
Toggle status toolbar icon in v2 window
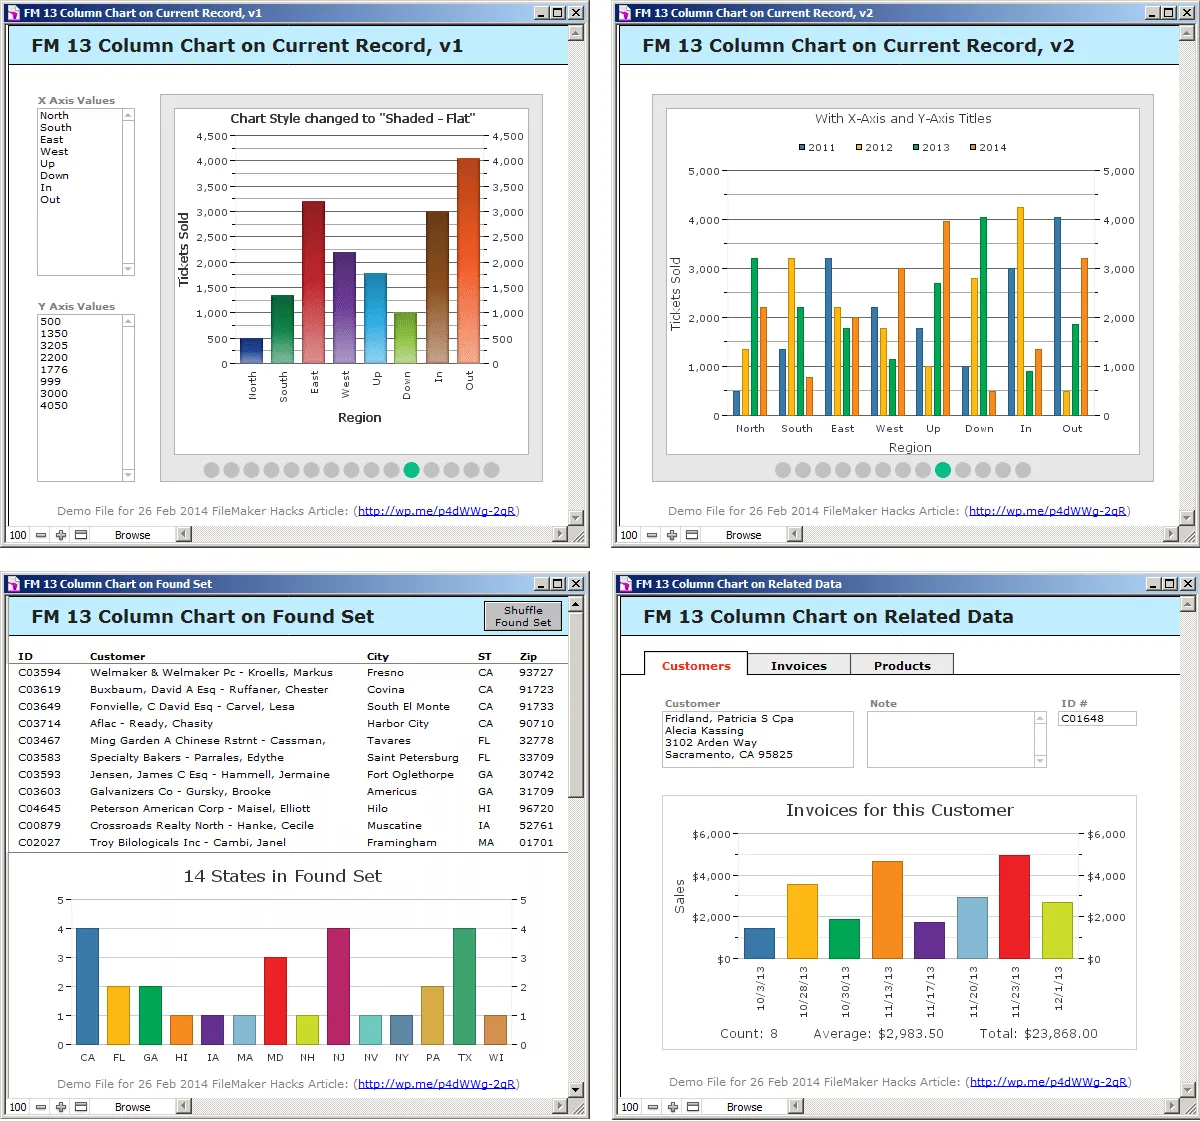[x=692, y=535]
